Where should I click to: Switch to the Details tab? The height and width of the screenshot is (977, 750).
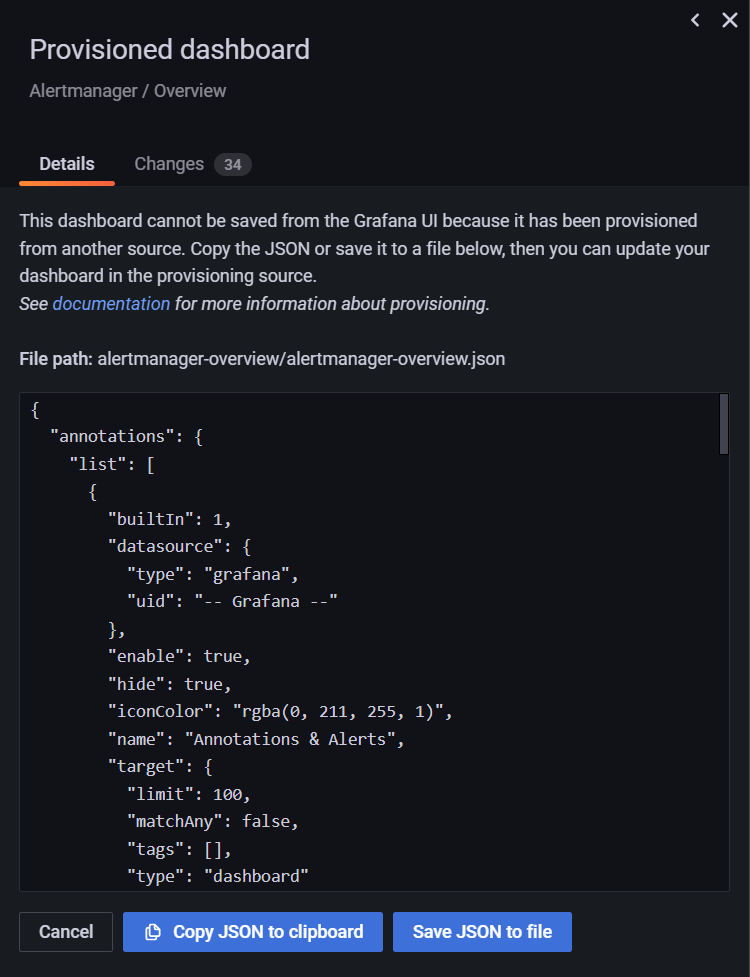[67, 164]
